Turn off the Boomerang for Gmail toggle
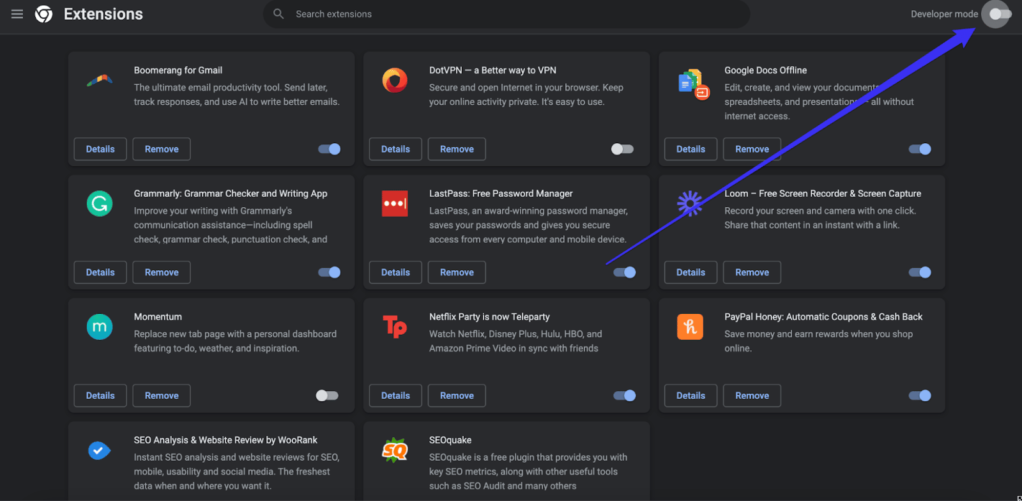The width and height of the screenshot is (1022, 501). pyautogui.click(x=329, y=149)
